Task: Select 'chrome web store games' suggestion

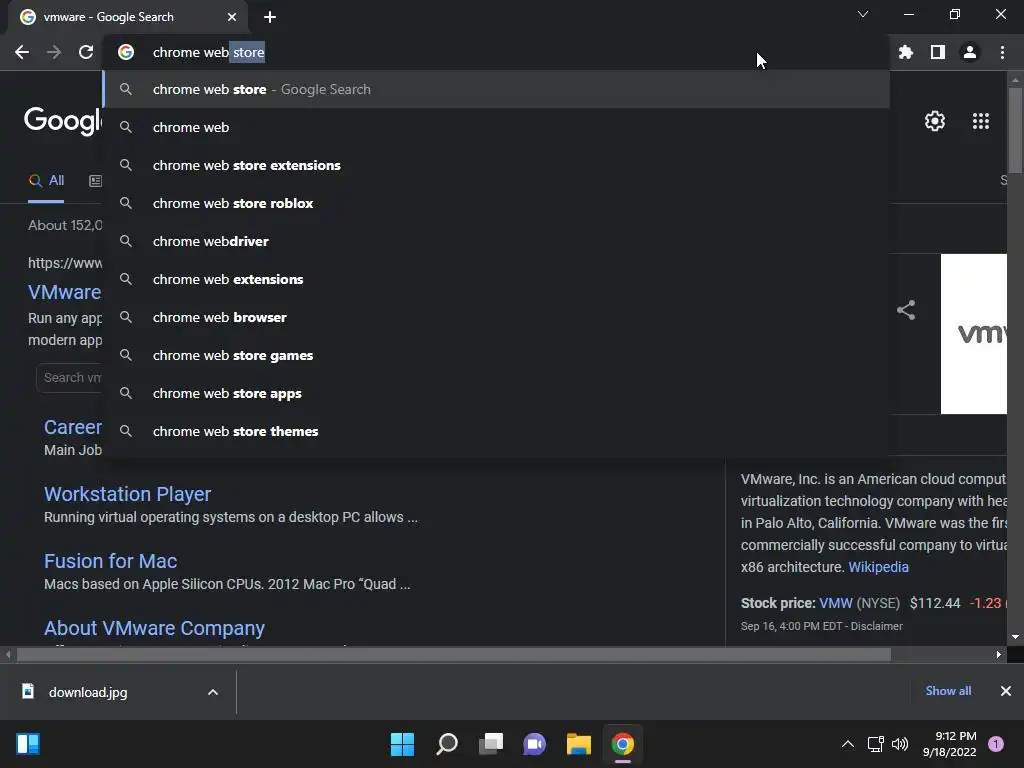Action: point(496,355)
